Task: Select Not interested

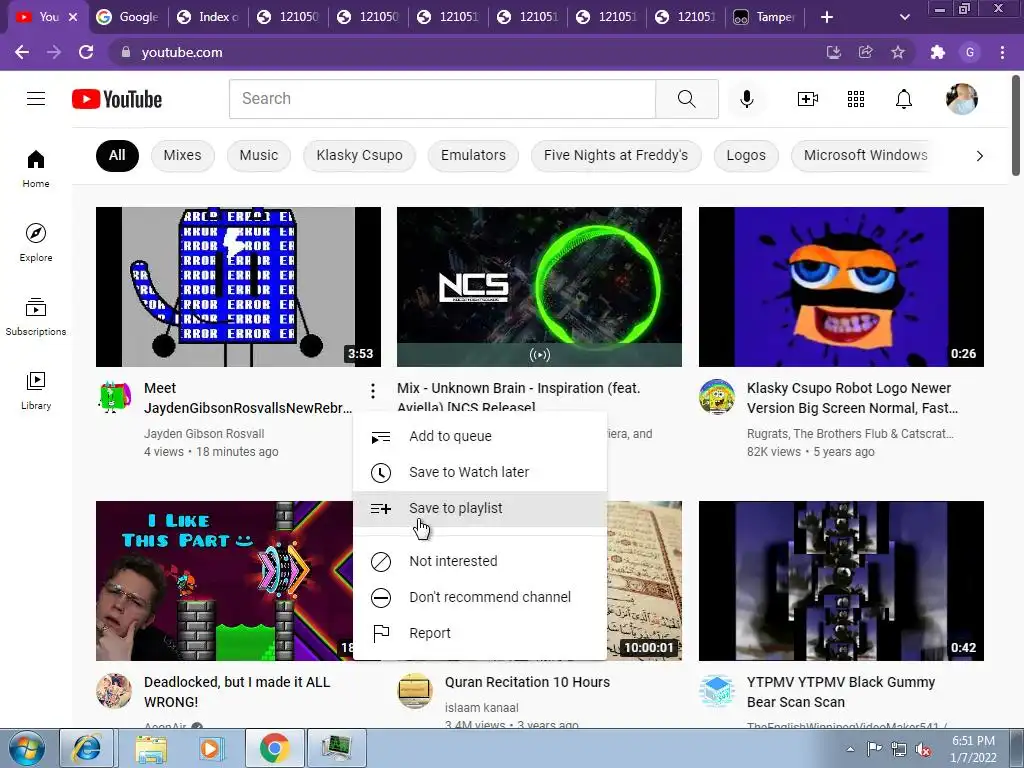Action: pos(480,561)
